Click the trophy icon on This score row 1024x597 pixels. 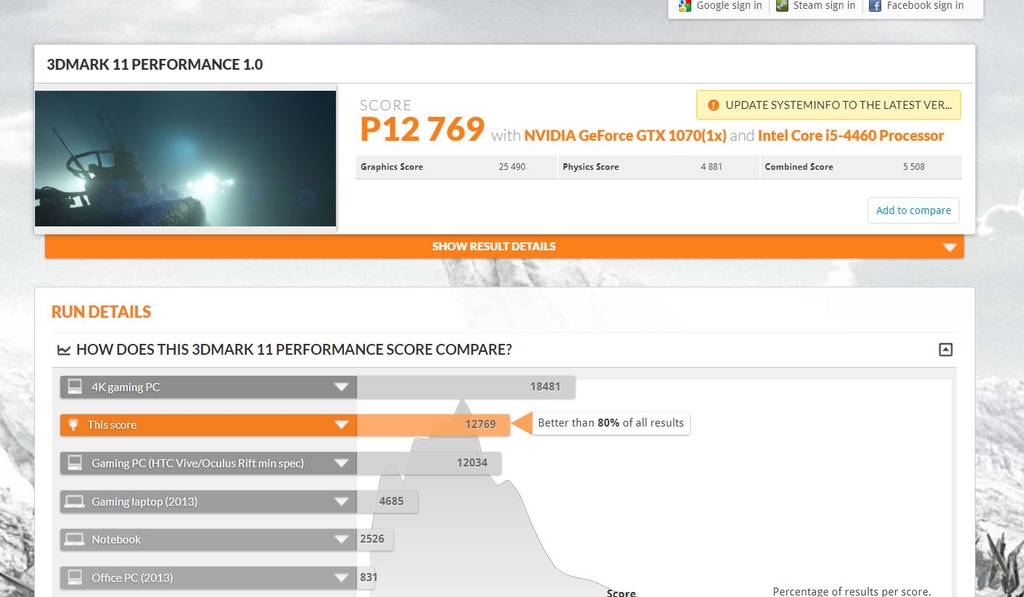pyautogui.click(x=73, y=425)
